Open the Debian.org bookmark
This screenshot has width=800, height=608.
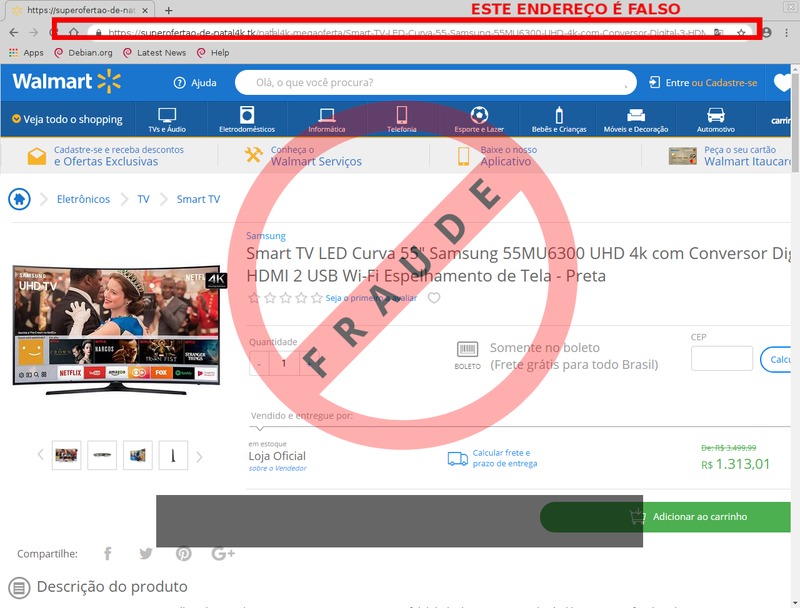tap(84, 53)
